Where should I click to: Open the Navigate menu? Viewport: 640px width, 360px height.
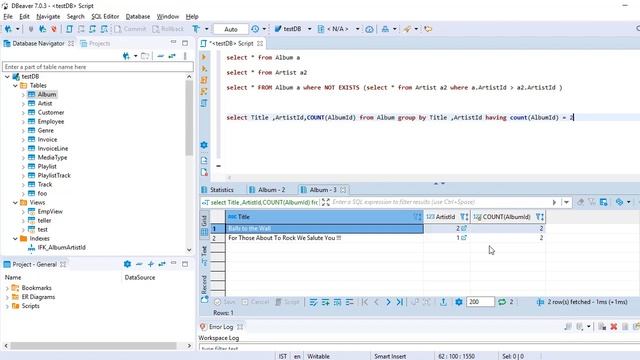[48, 16]
